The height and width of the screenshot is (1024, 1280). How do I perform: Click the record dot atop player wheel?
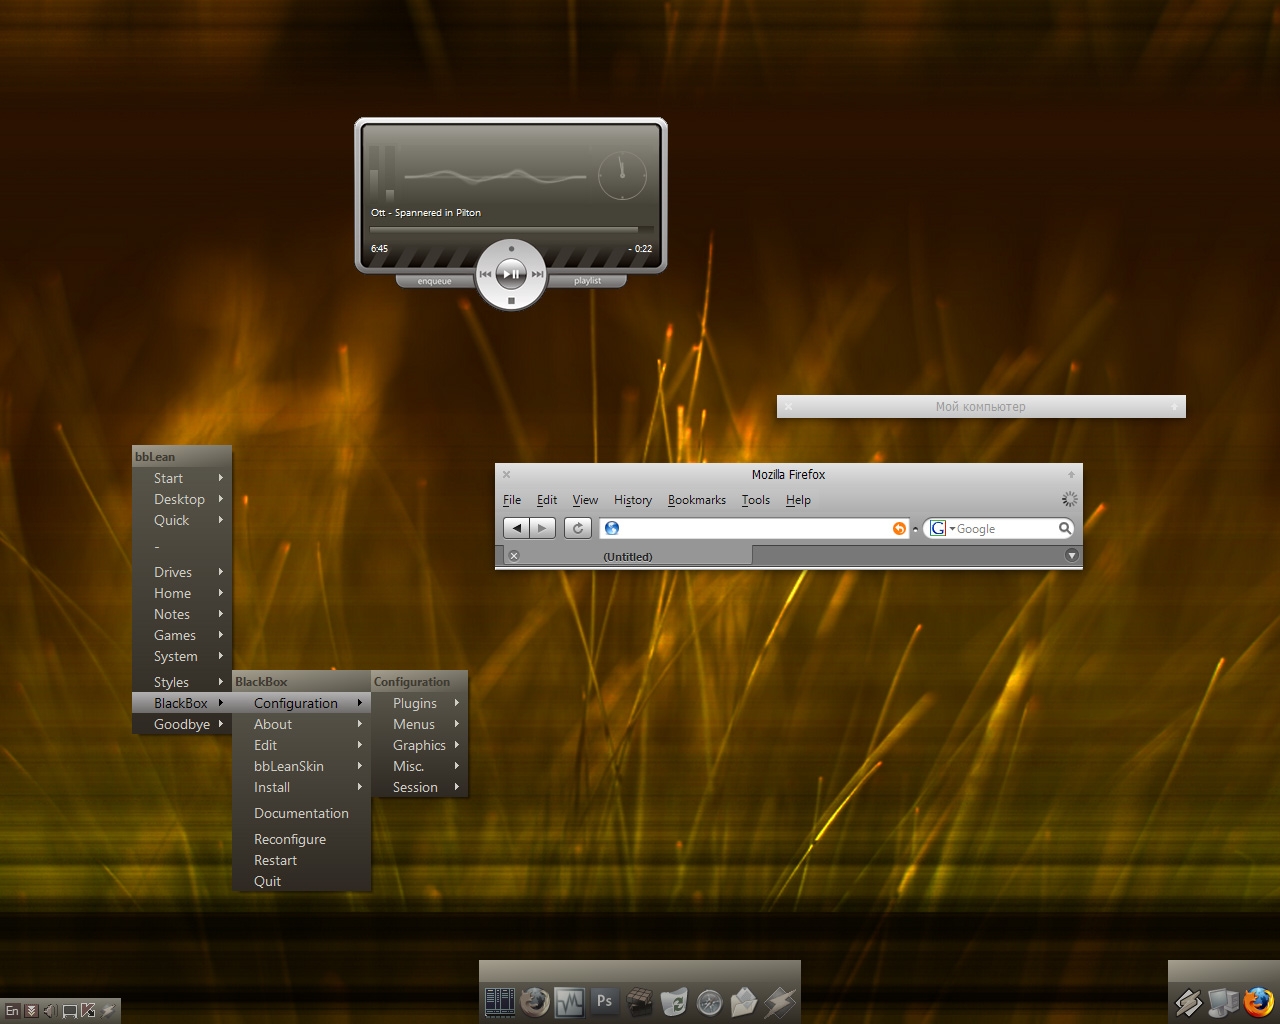tap(511, 249)
